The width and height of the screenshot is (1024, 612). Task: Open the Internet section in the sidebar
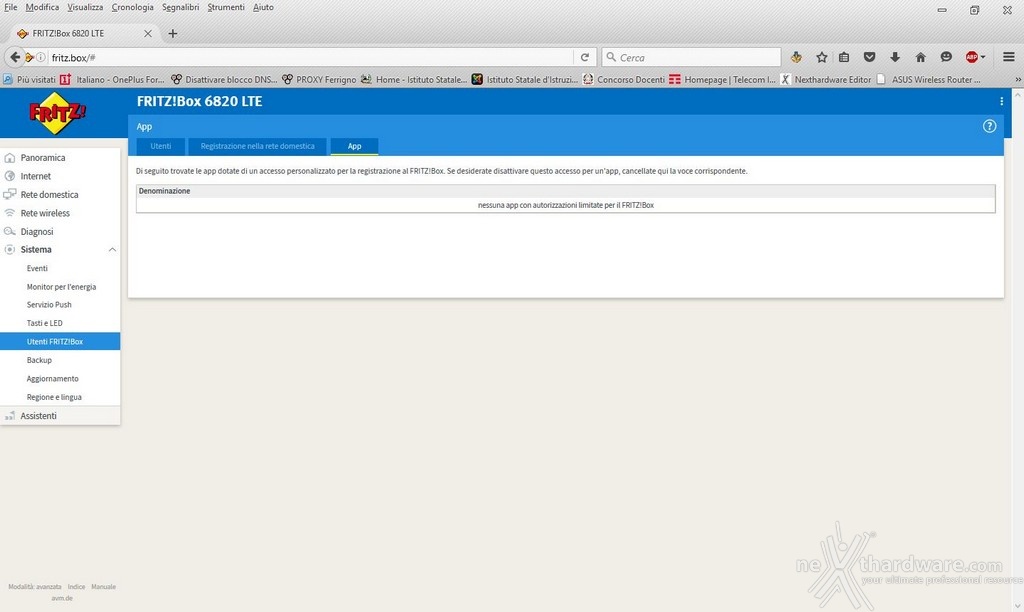[35, 176]
